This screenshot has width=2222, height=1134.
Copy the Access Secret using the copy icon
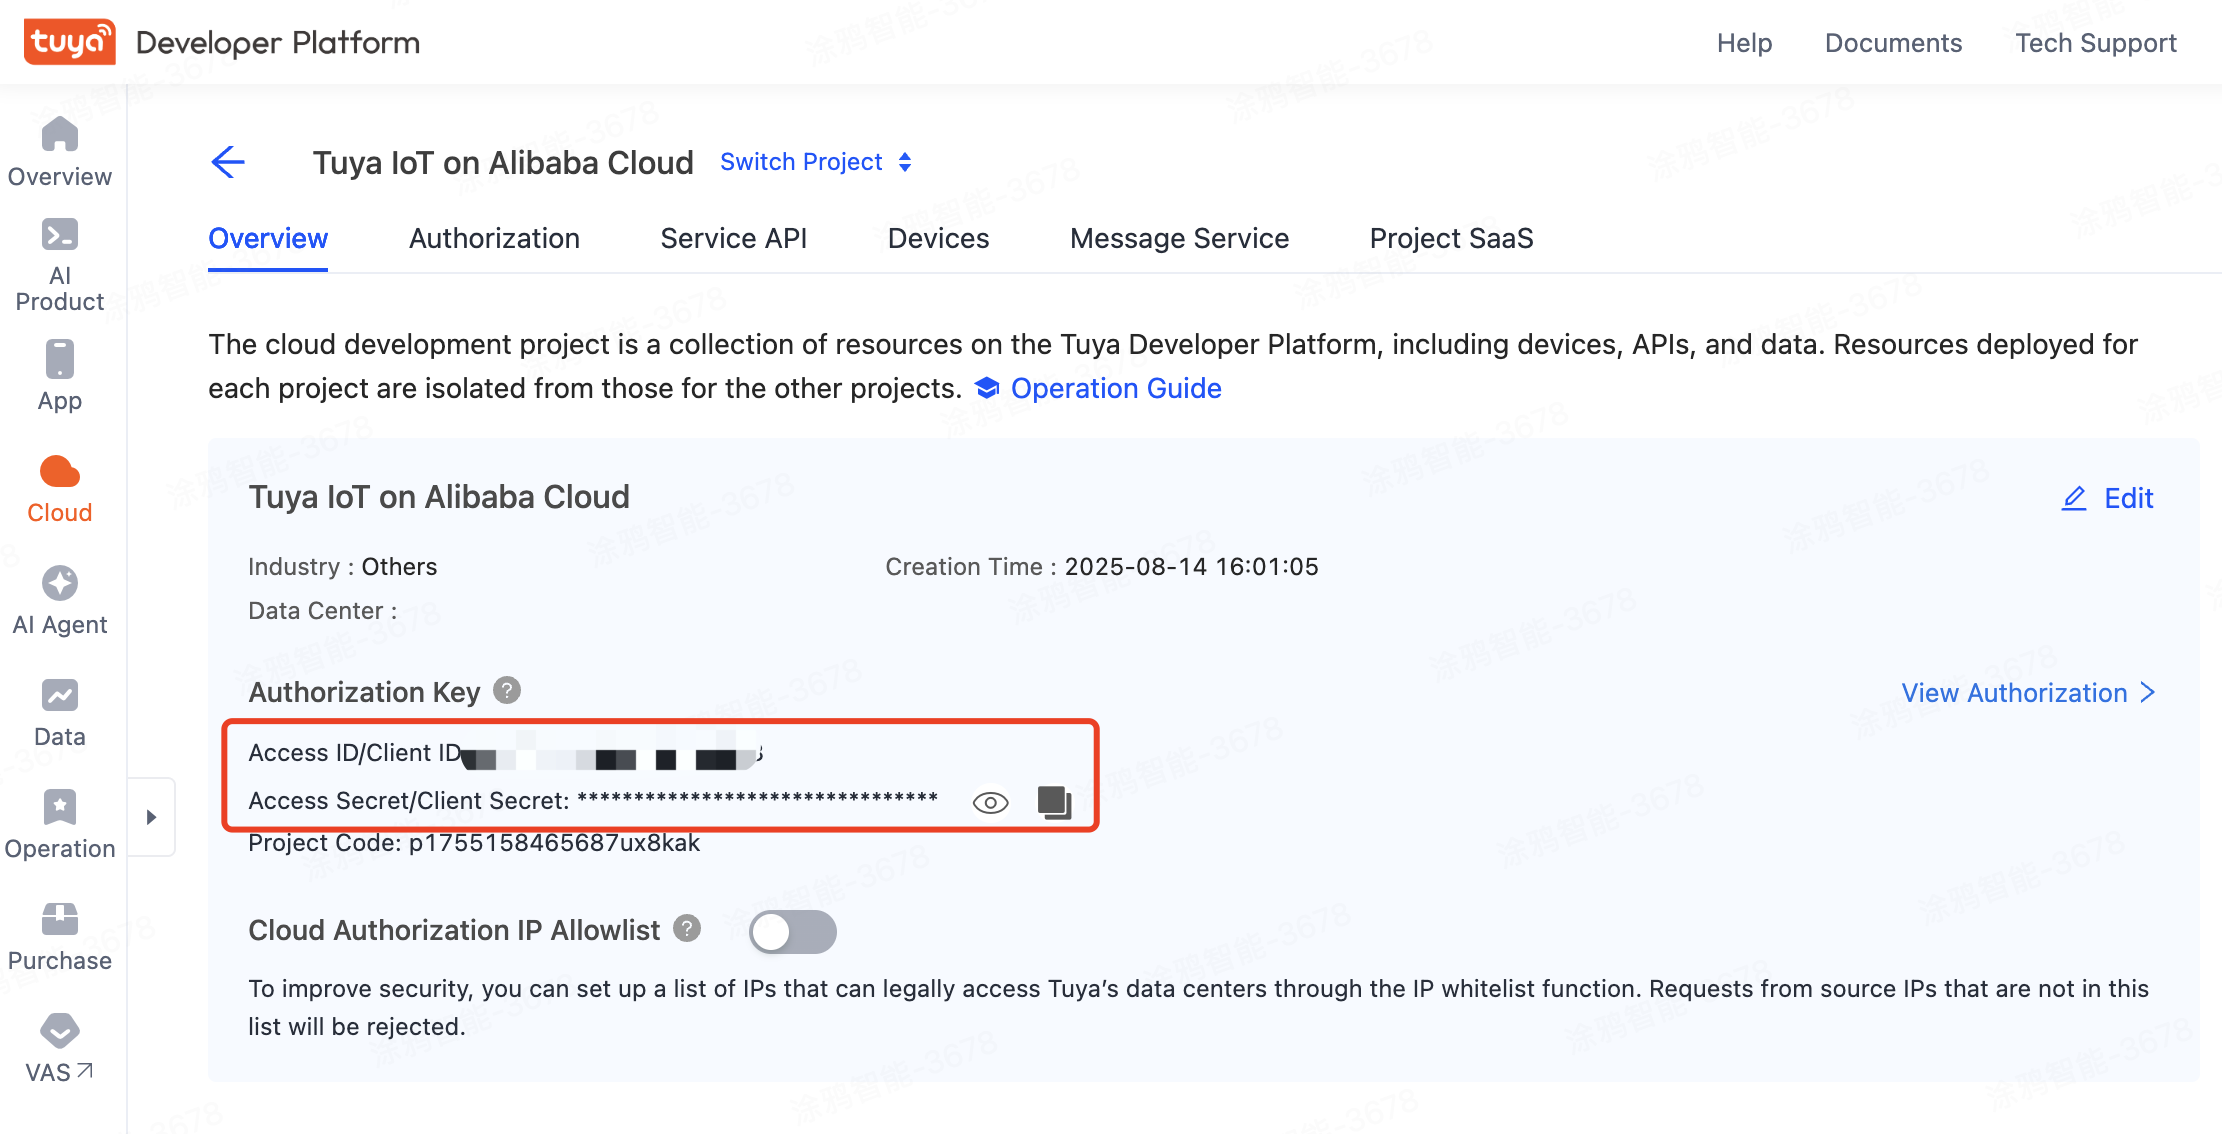[1053, 802]
